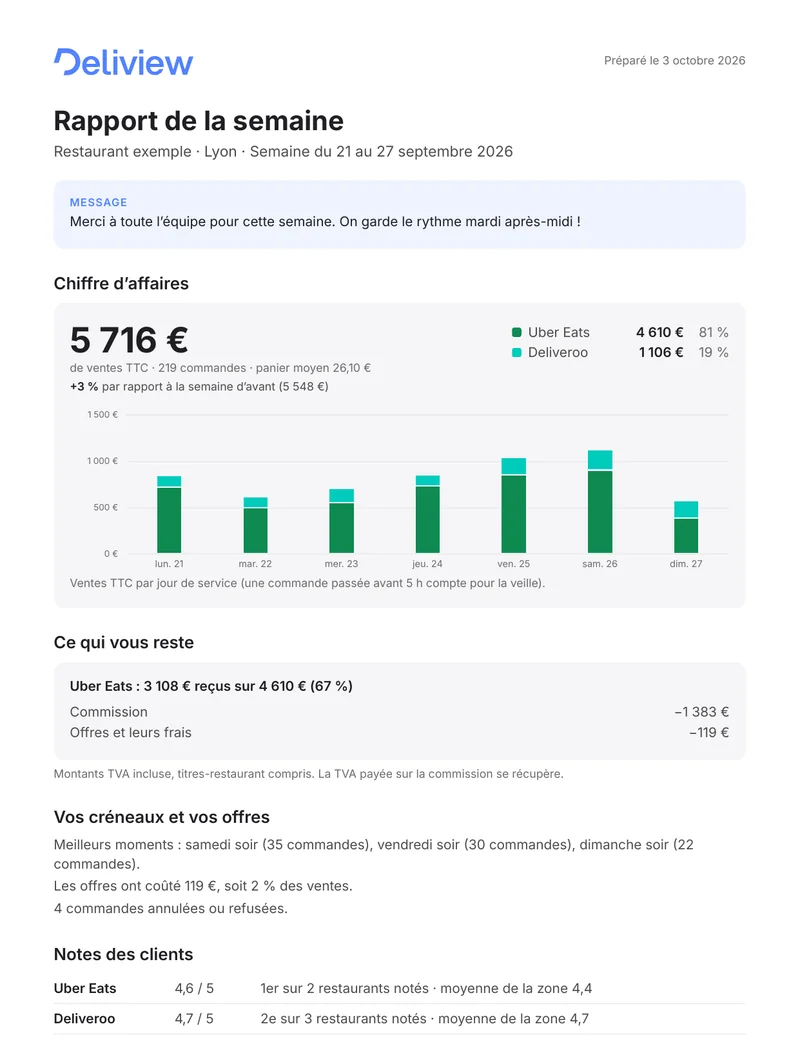Click the '−1 383 €' commission amount
This screenshot has height=1051, width=800.
coord(702,713)
